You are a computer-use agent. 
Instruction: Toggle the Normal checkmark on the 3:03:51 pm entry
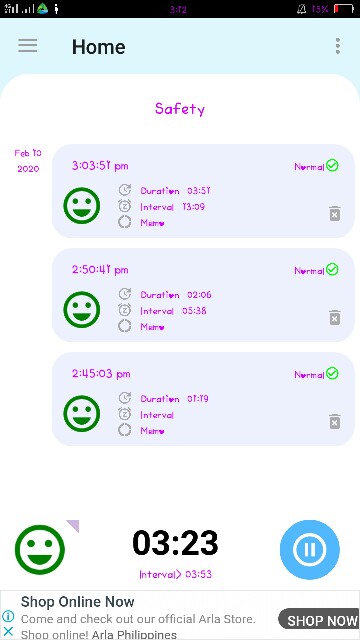[x=332, y=166]
